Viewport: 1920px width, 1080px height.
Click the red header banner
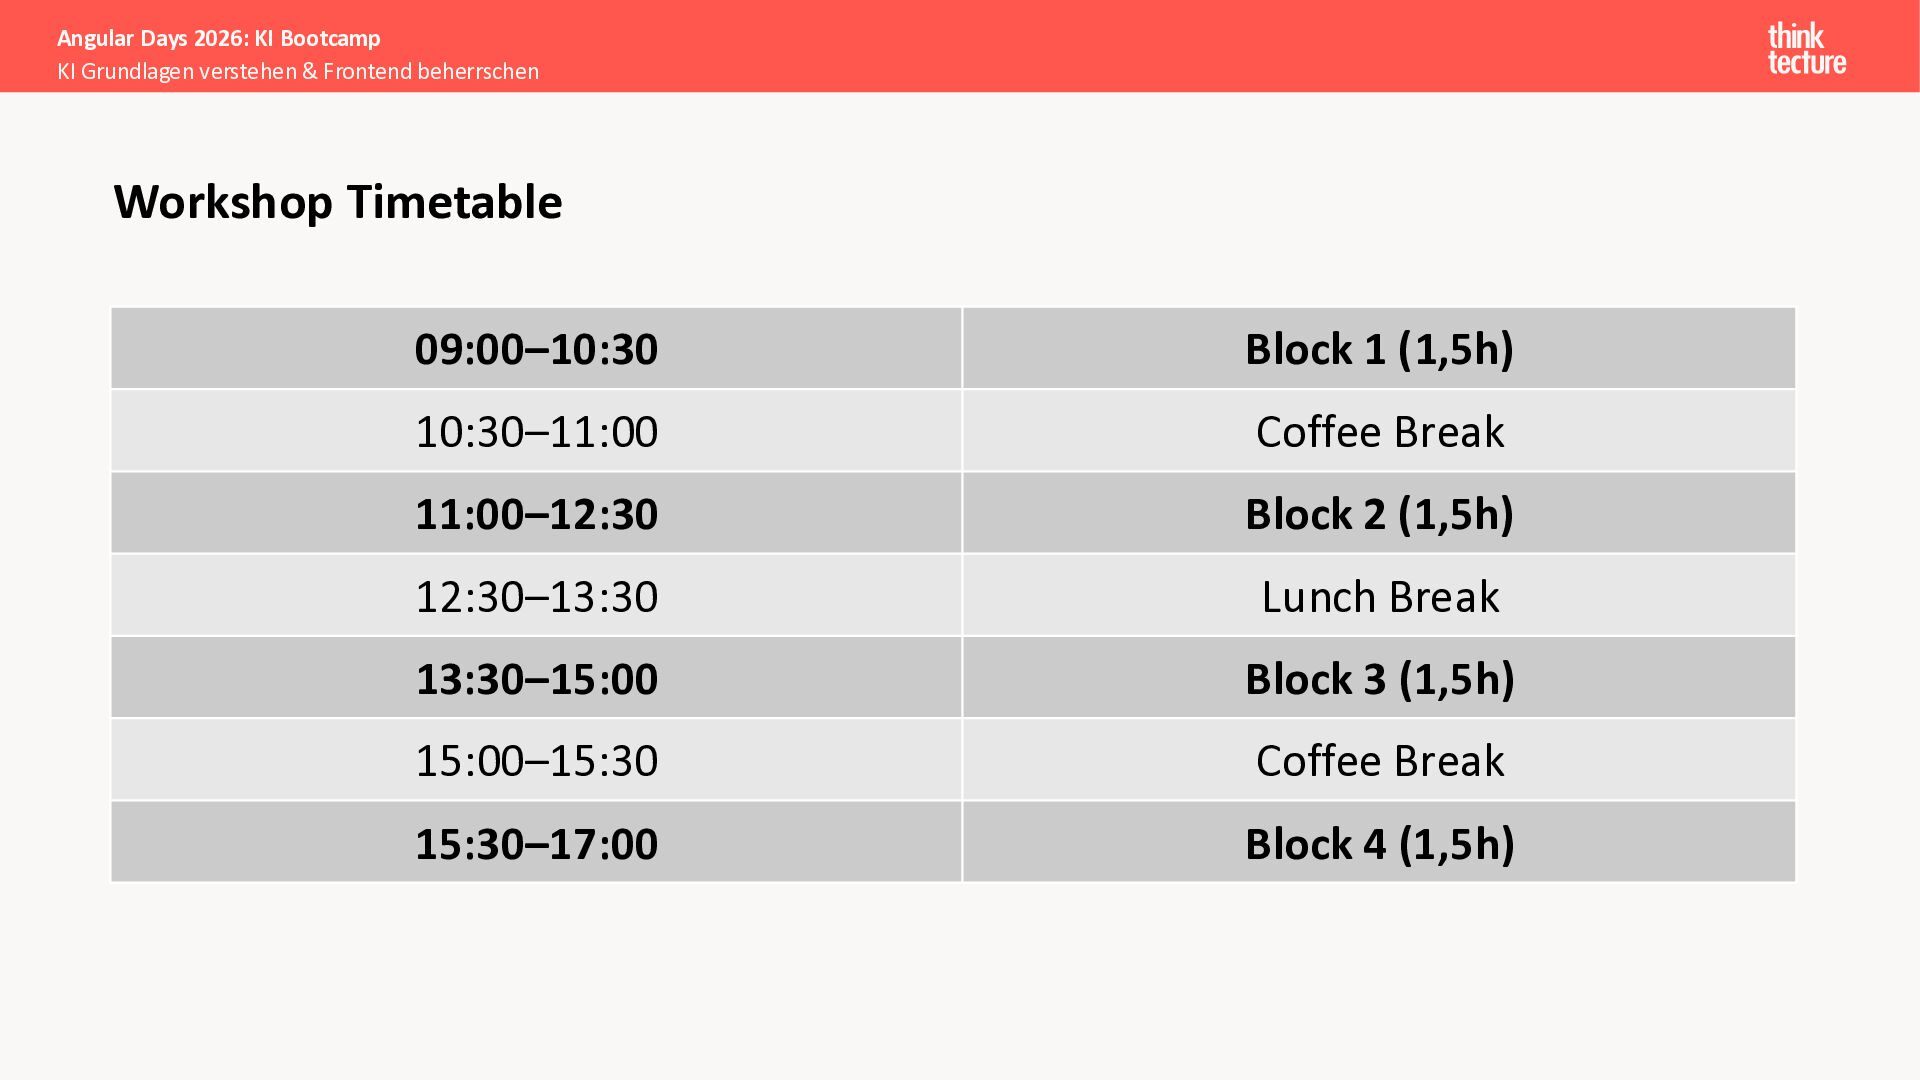click(x=960, y=46)
